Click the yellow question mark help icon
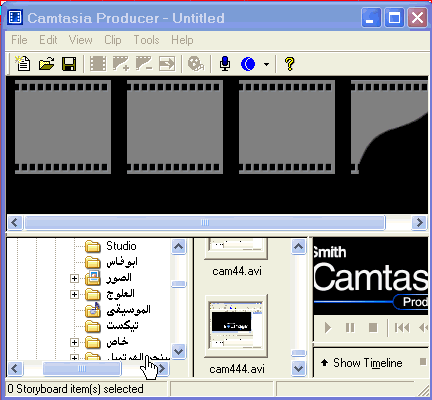 coord(289,63)
